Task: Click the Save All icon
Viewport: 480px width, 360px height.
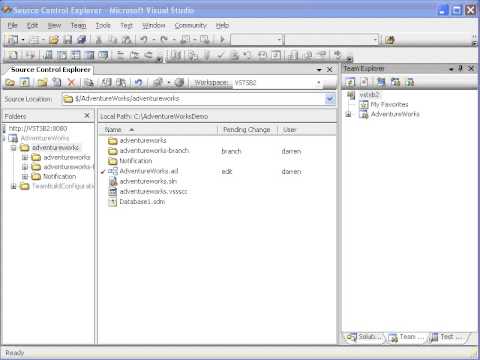Action: tap(81, 40)
